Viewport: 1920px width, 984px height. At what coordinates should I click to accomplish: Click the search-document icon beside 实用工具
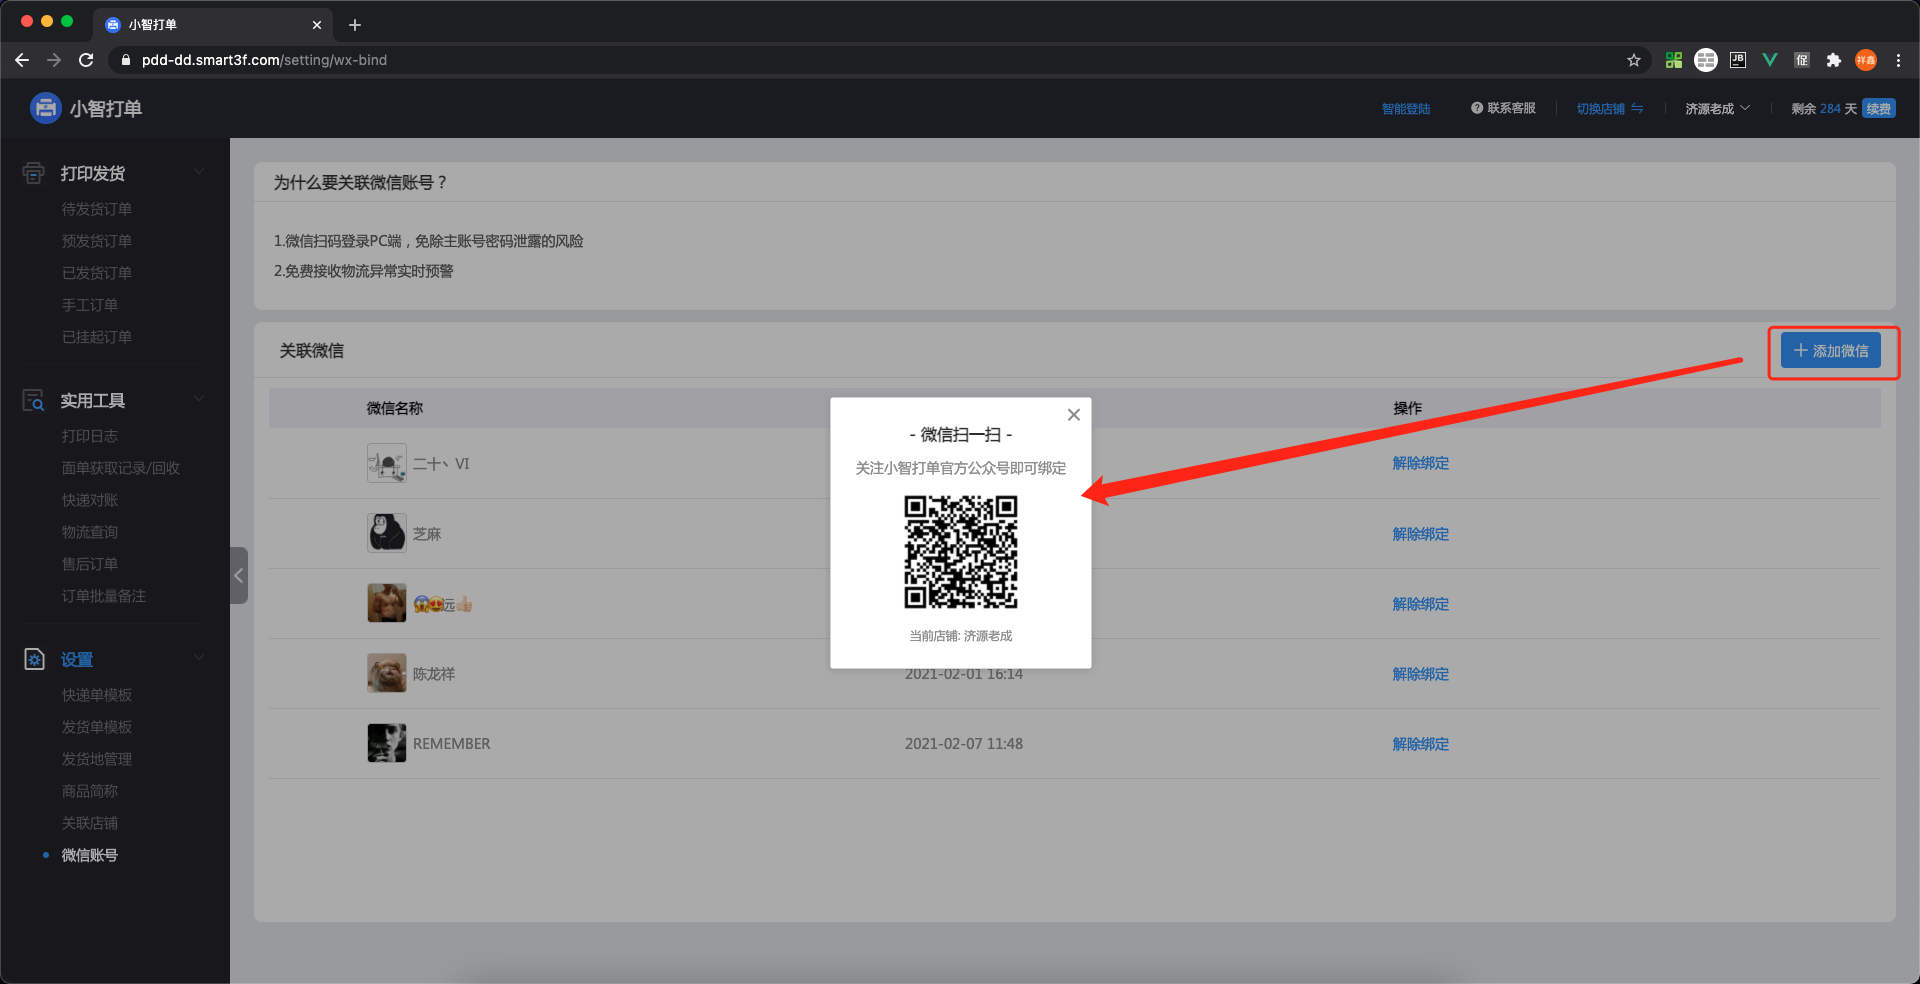pyautogui.click(x=33, y=400)
